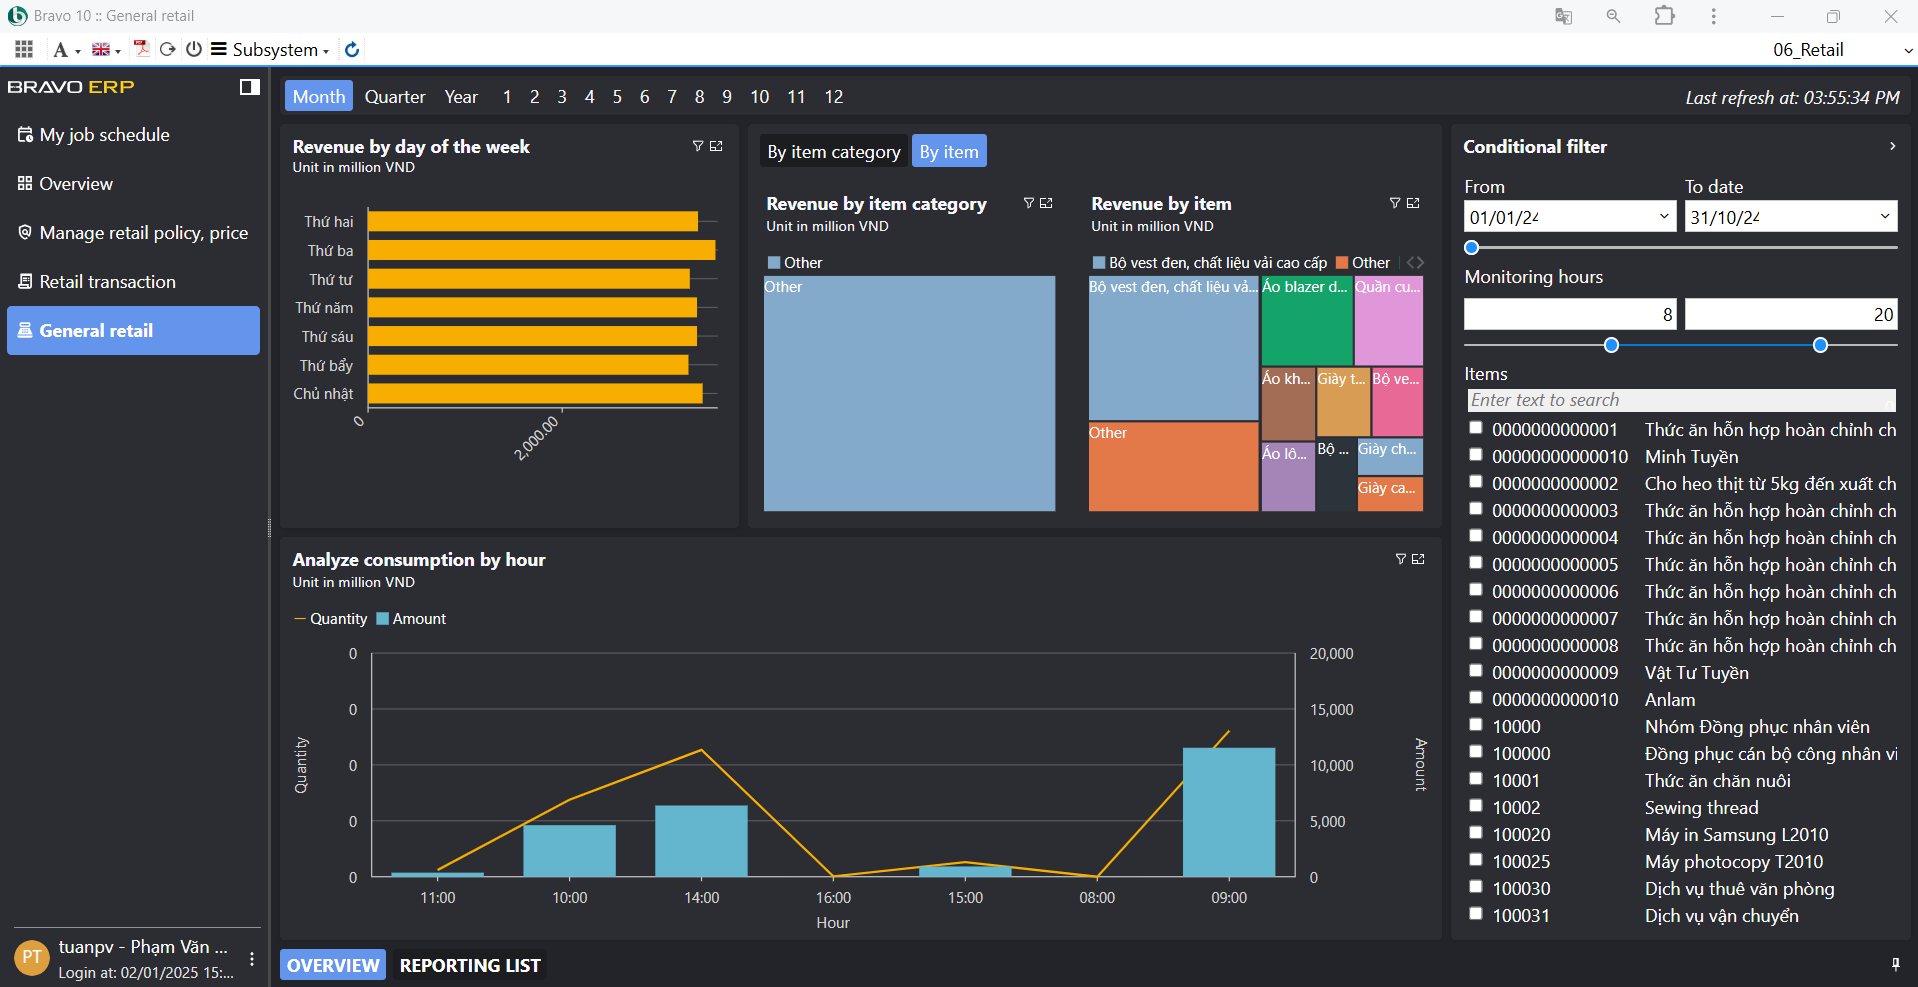Maximize the Revenue by item chart

coord(1413,203)
